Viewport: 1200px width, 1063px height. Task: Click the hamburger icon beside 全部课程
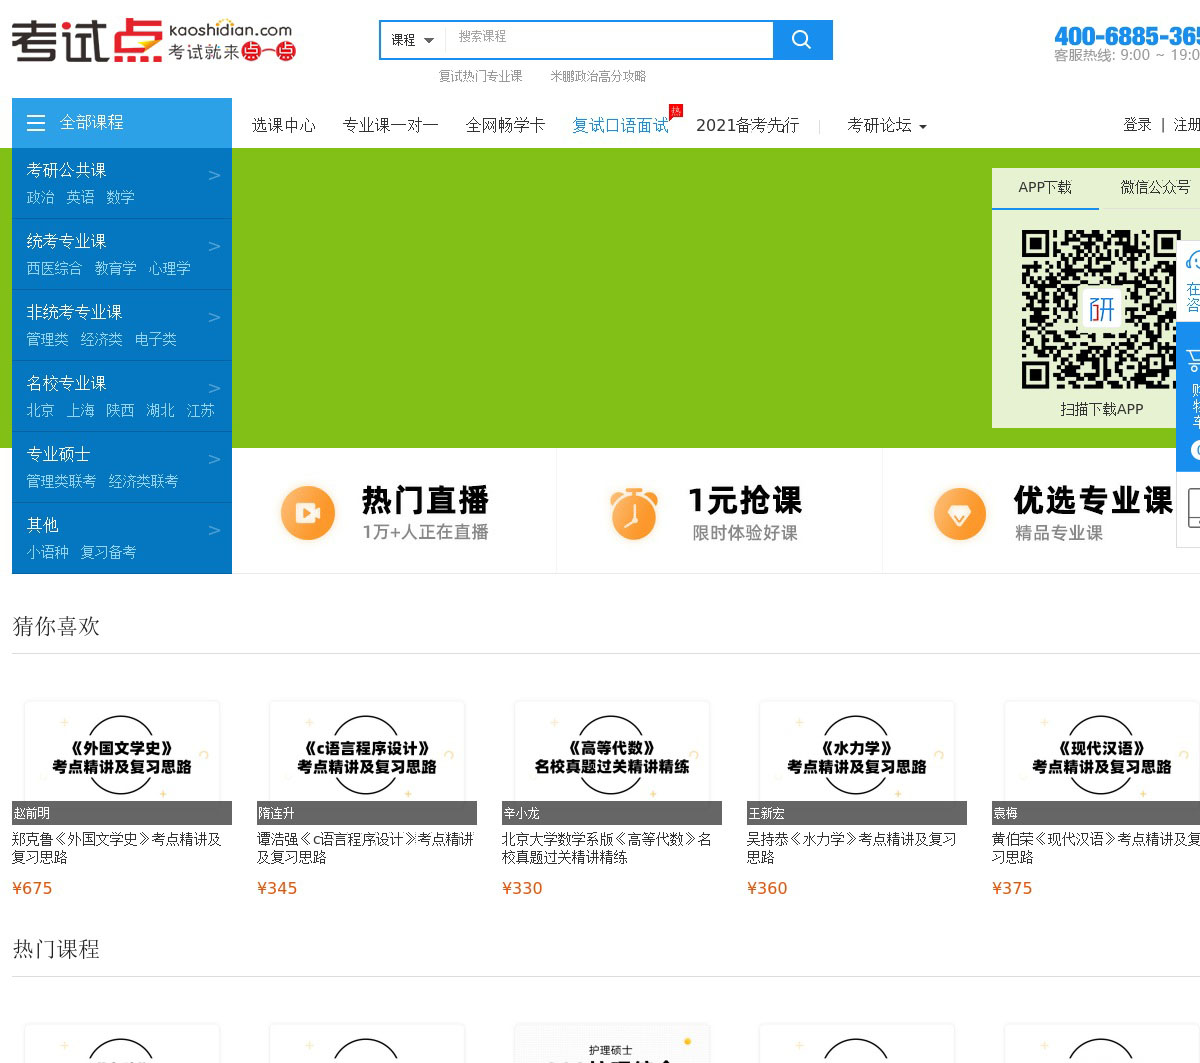pyautogui.click(x=36, y=123)
